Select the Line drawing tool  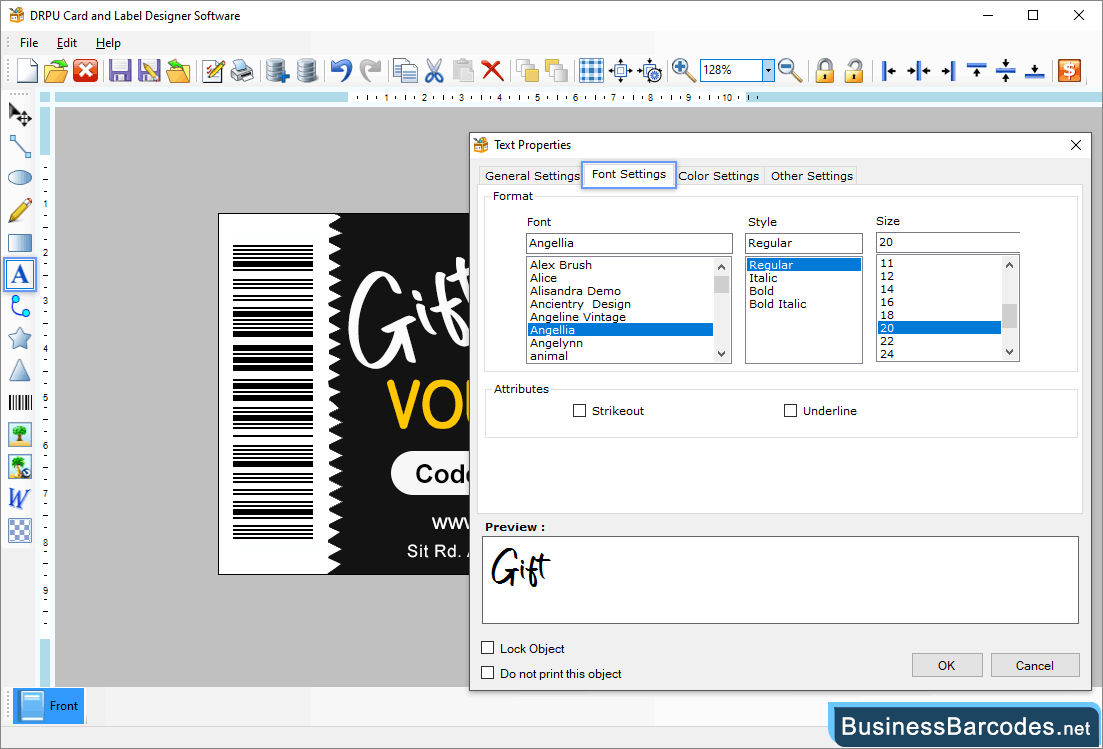pyautogui.click(x=20, y=146)
